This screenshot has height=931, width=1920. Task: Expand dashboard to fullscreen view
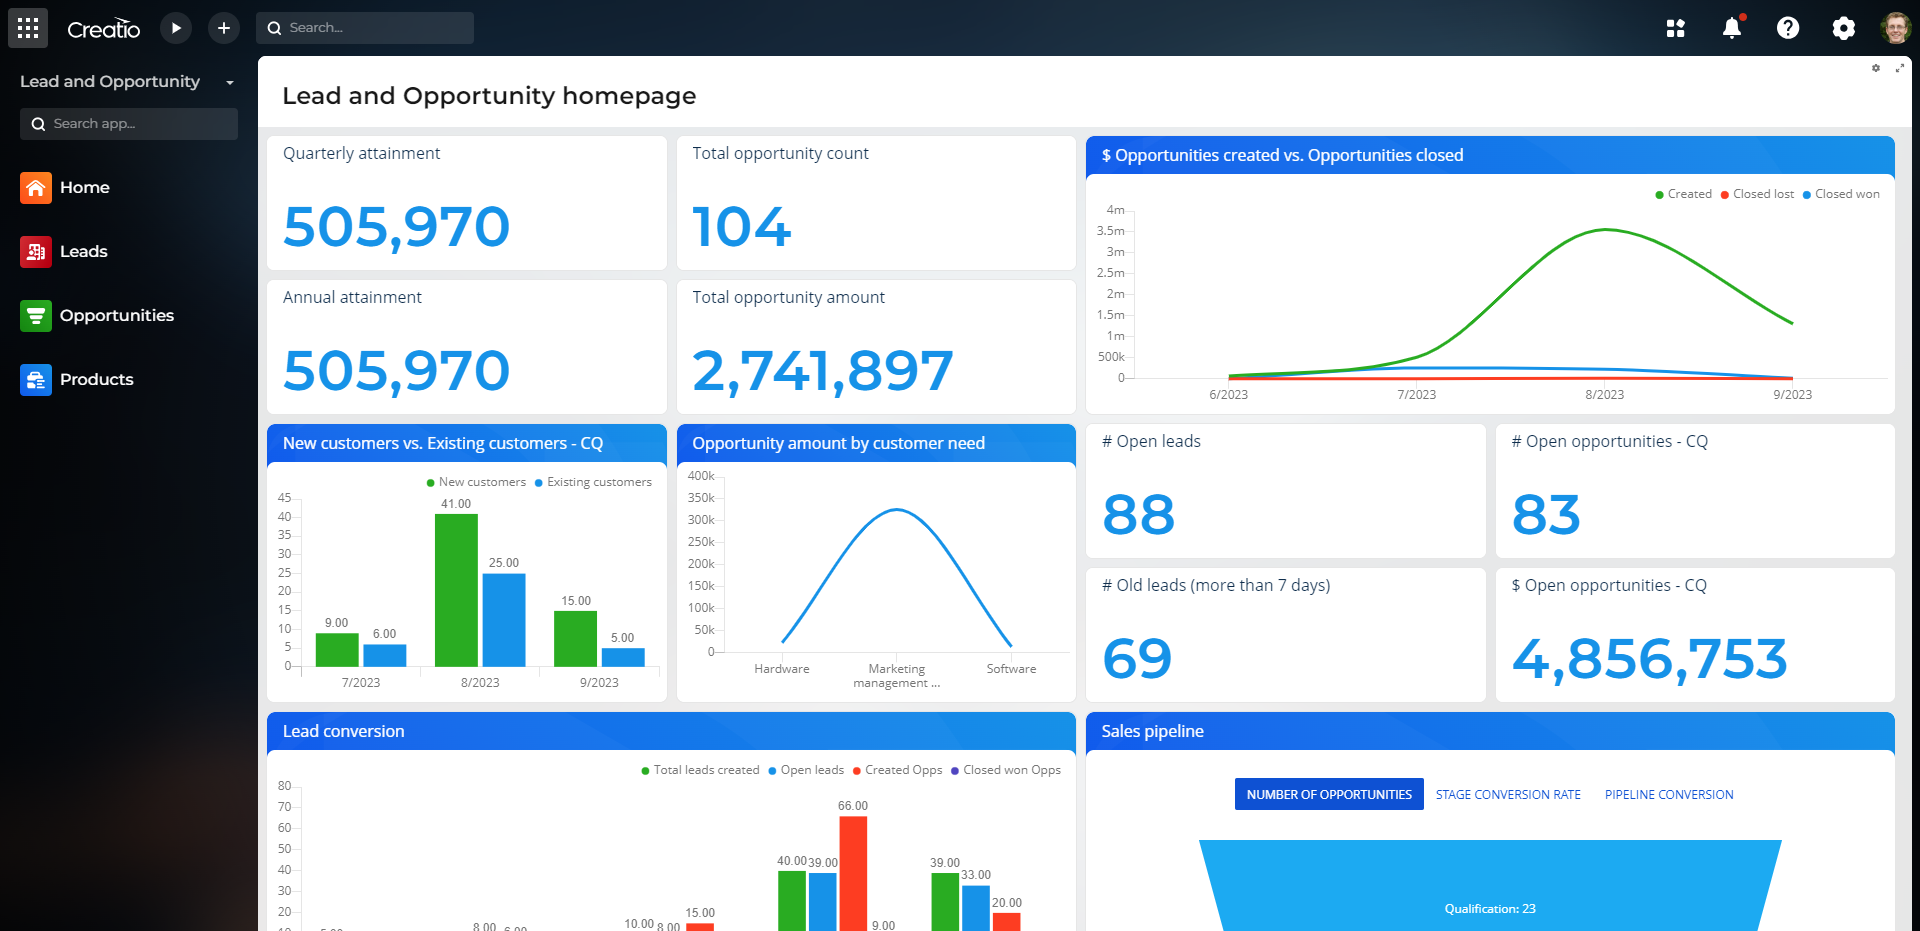coord(1901,68)
